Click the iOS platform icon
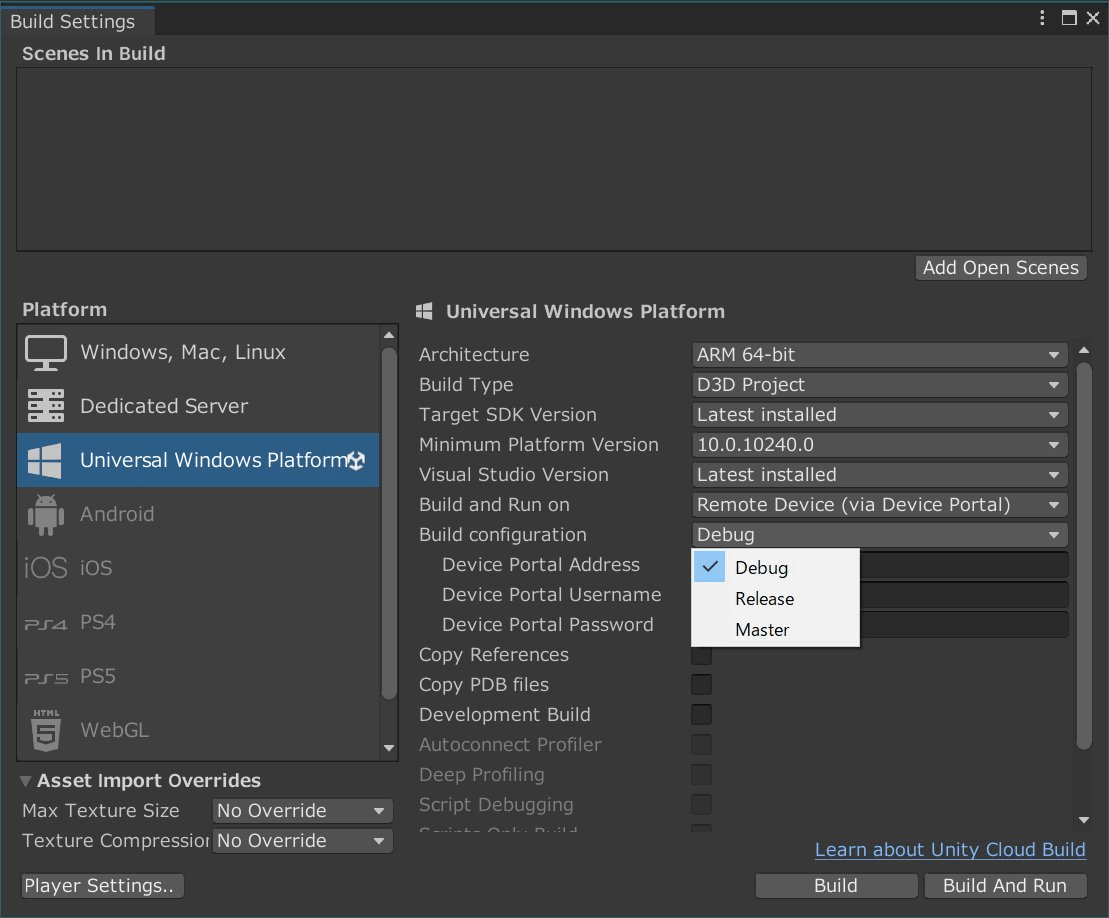 coord(45,568)
